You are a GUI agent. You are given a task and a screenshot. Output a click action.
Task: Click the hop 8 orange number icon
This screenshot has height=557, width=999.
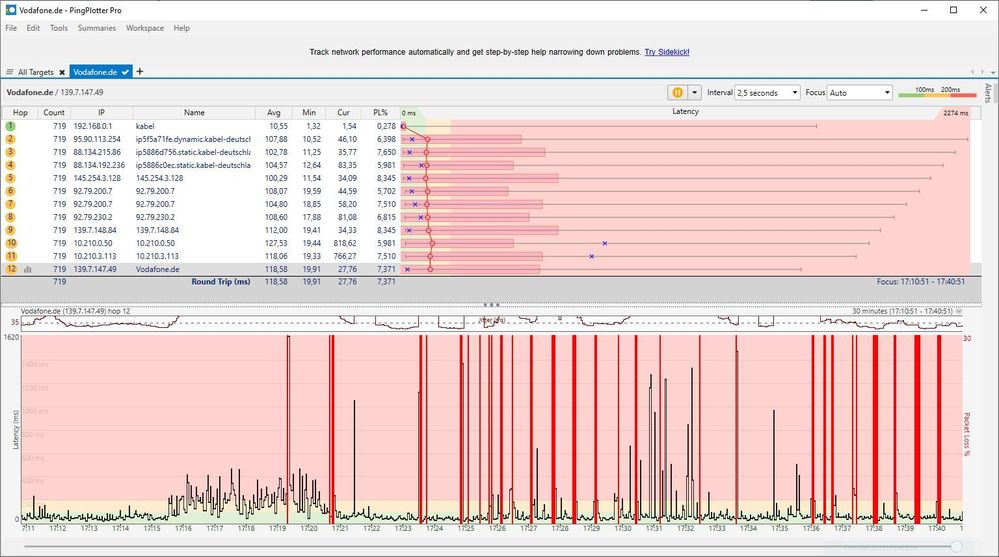coord(10,217)
